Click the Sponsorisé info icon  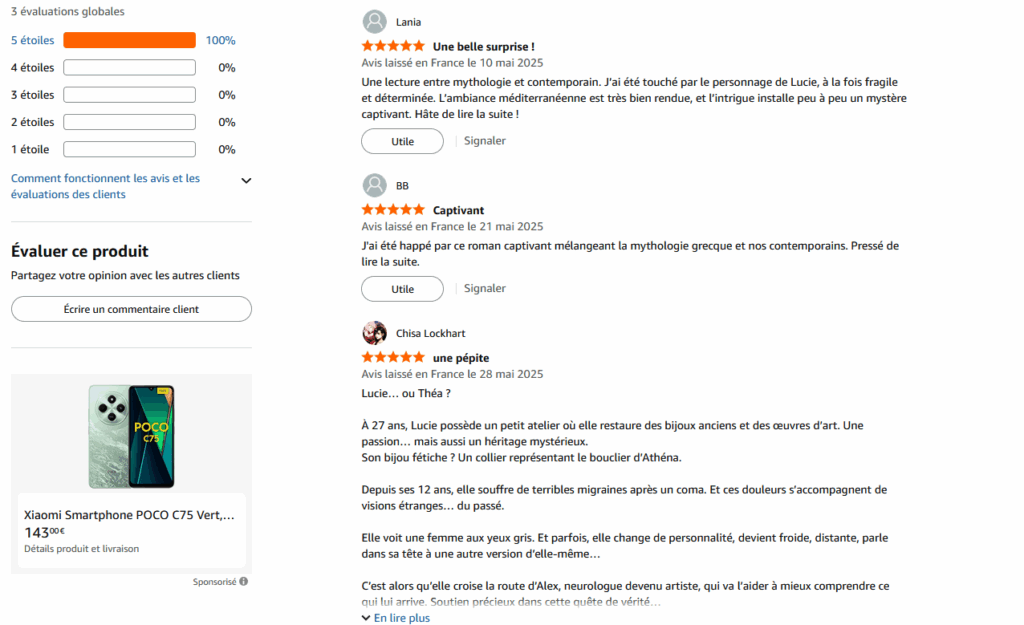point(244,581)
